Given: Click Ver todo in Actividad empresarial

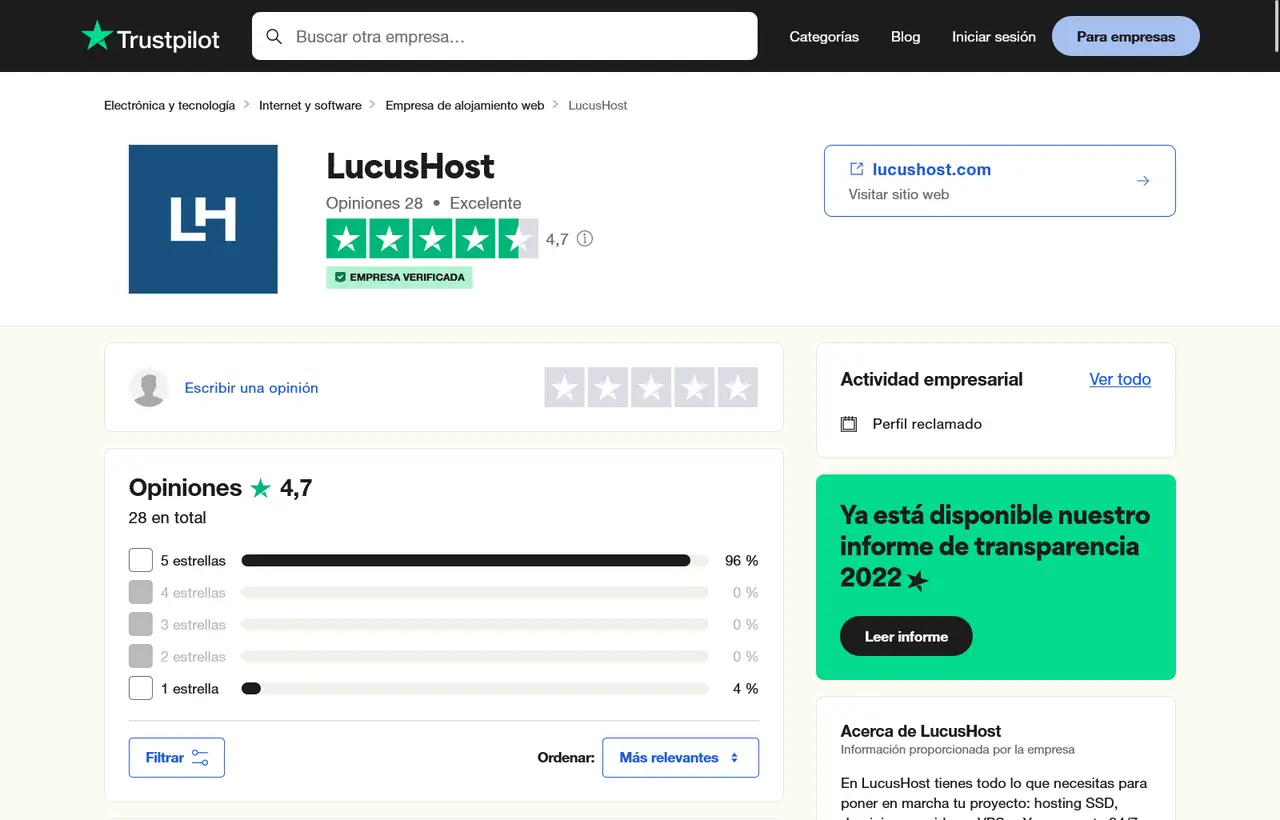Looking at the screenshot, I should tap(1120, 379).
